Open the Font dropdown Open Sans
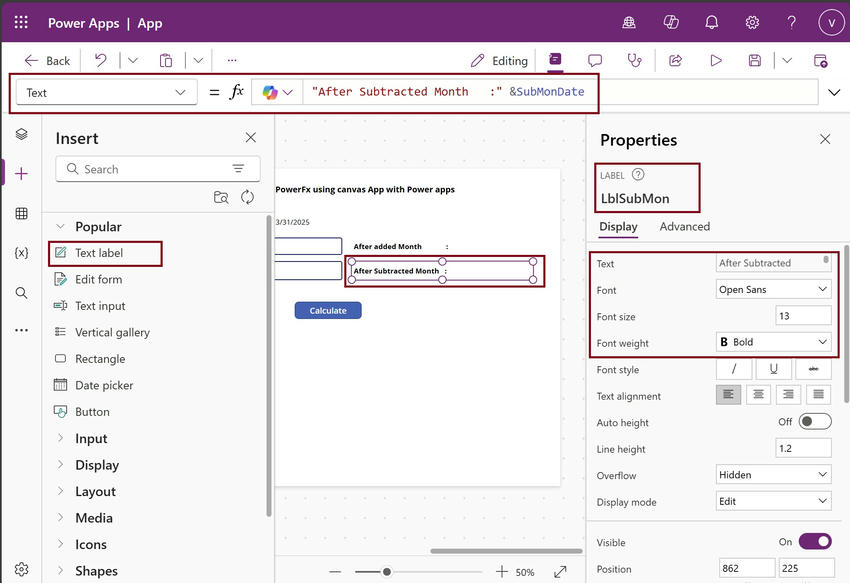This screenshot has height=583, width=850. coord(774,290)
